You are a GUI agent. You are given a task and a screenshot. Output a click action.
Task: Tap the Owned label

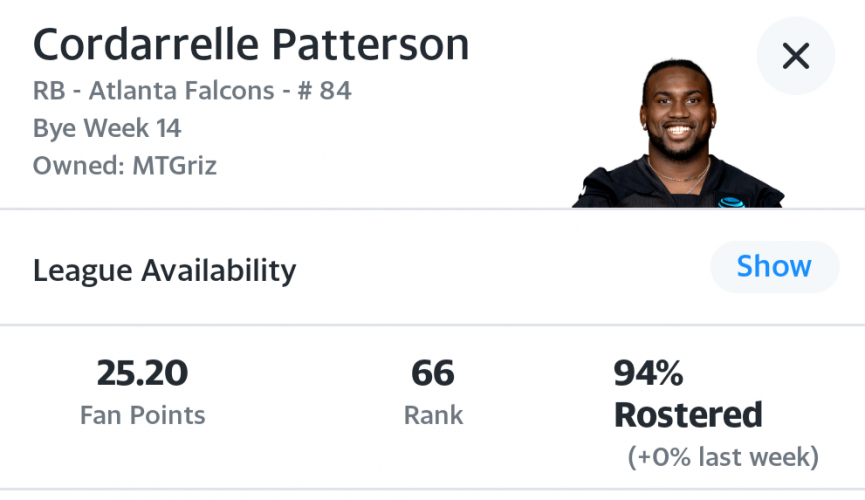(79, 166)
